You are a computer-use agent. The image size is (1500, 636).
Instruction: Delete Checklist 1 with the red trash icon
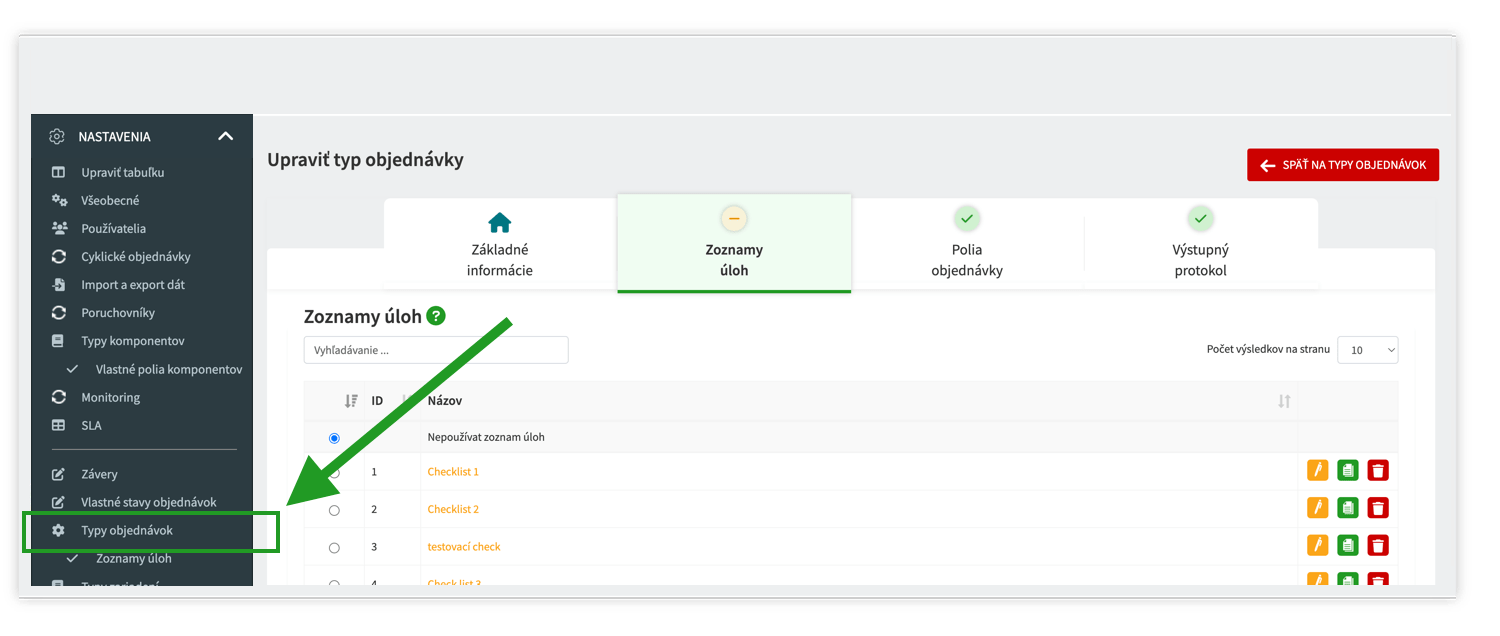coord(1378,470)
